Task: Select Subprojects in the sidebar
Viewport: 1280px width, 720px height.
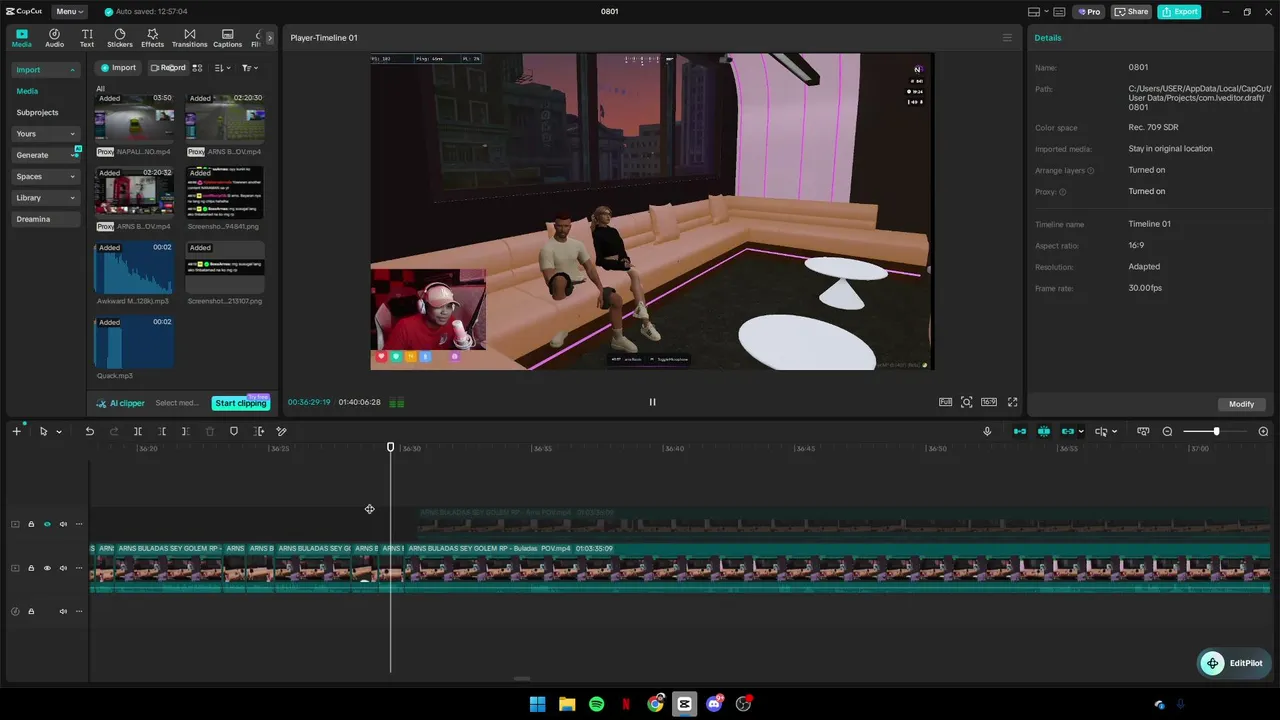Action: tap(37, 112)
